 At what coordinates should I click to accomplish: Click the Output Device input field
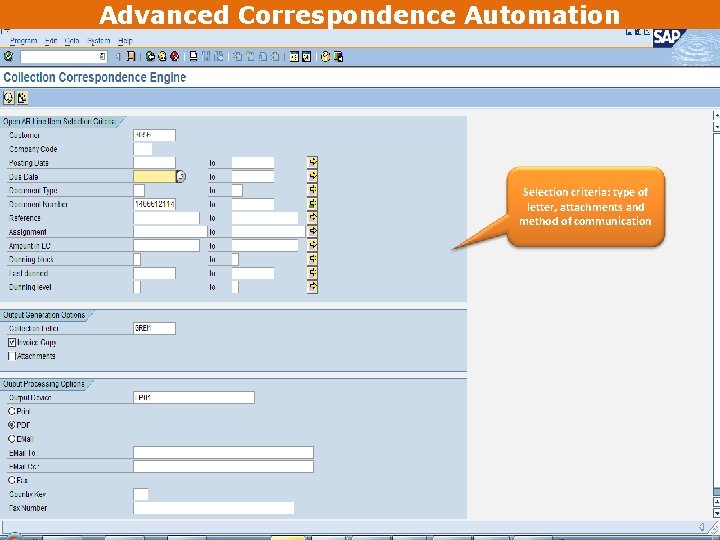pos(194,397)
